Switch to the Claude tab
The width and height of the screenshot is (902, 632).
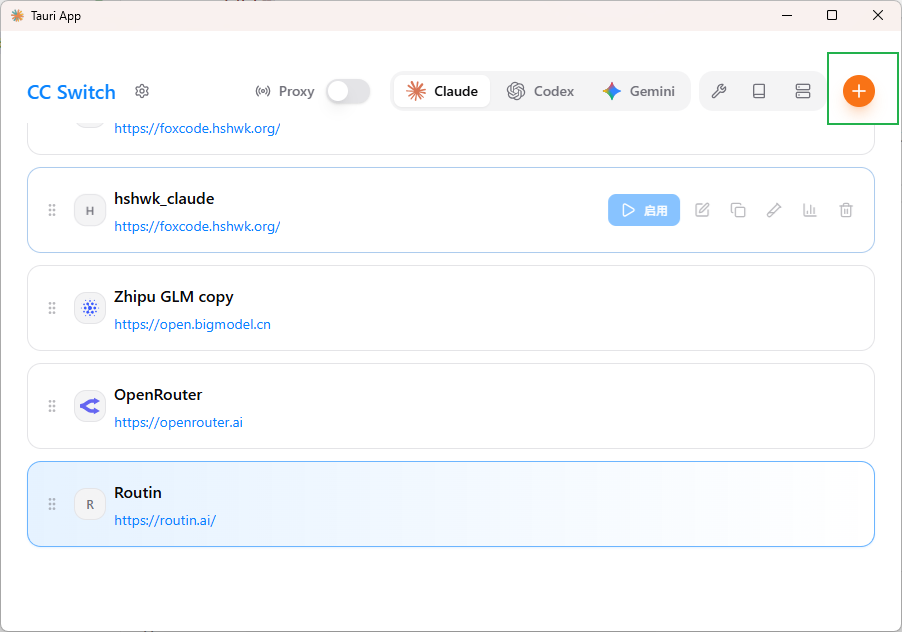pos(442,91)
